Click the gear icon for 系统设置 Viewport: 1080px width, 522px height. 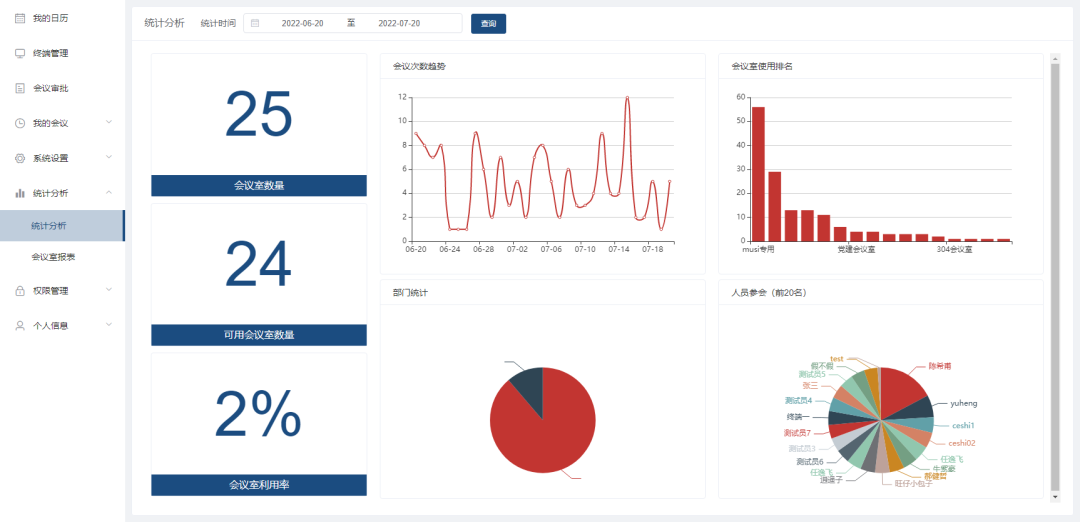point(20,158)
